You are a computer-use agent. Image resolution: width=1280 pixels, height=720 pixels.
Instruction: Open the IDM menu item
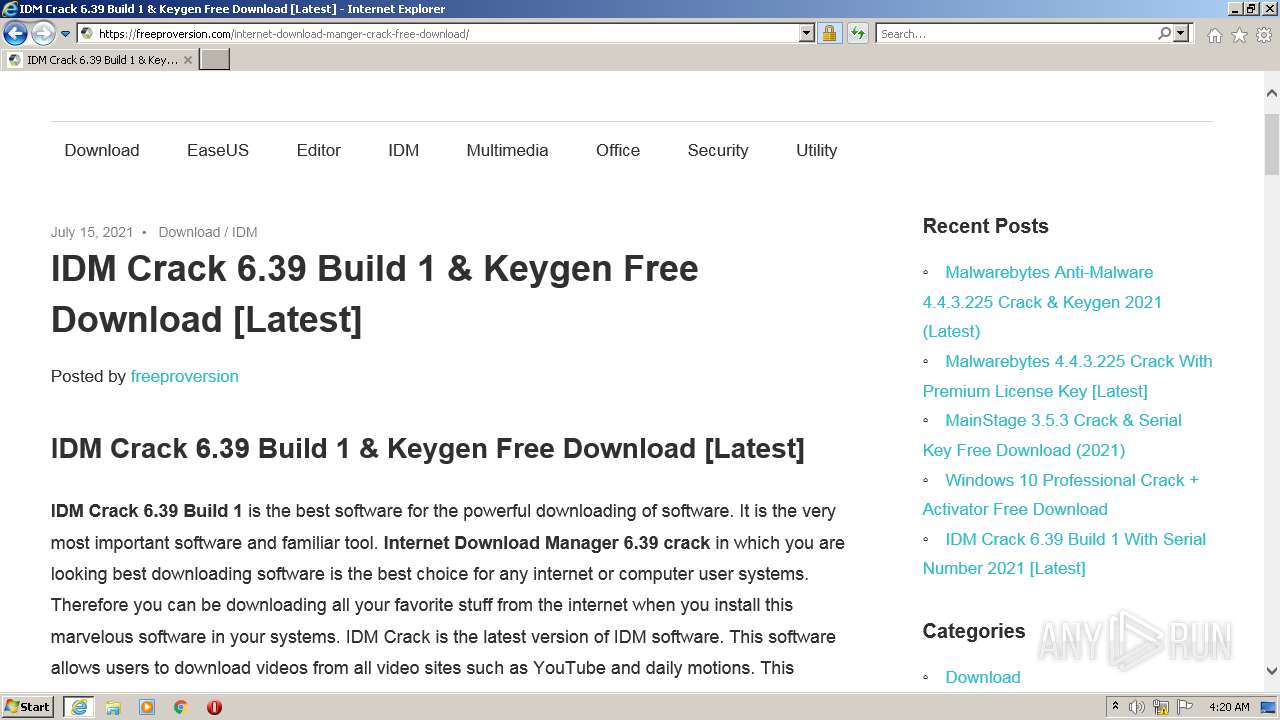click(x=404, y=150)
